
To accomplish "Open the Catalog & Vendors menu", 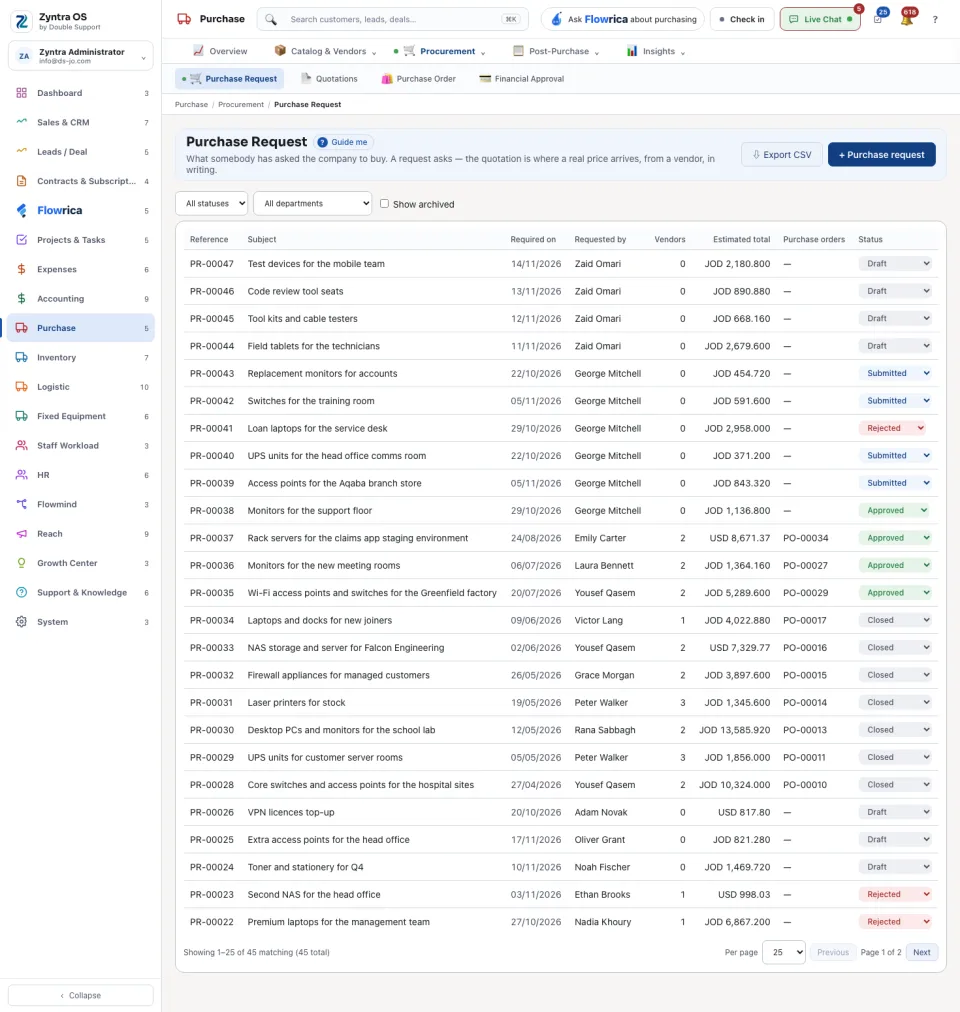I will pos(325,51).
